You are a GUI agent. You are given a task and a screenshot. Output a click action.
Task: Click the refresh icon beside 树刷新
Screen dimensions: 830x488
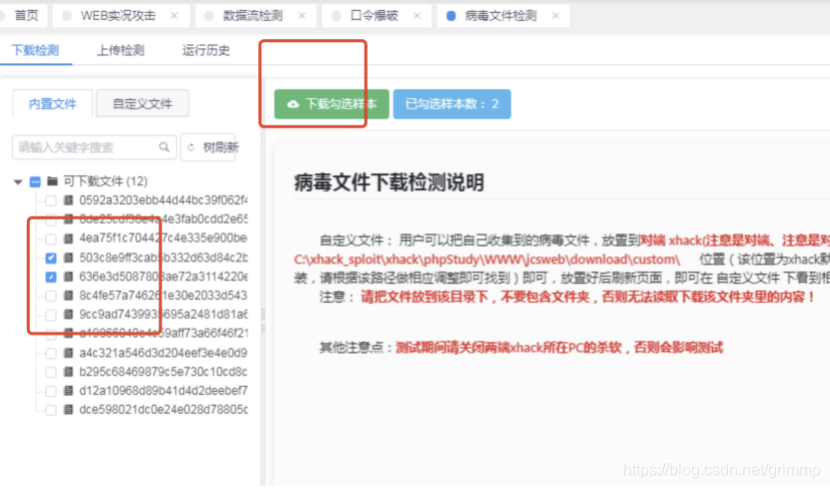(191, 147)
